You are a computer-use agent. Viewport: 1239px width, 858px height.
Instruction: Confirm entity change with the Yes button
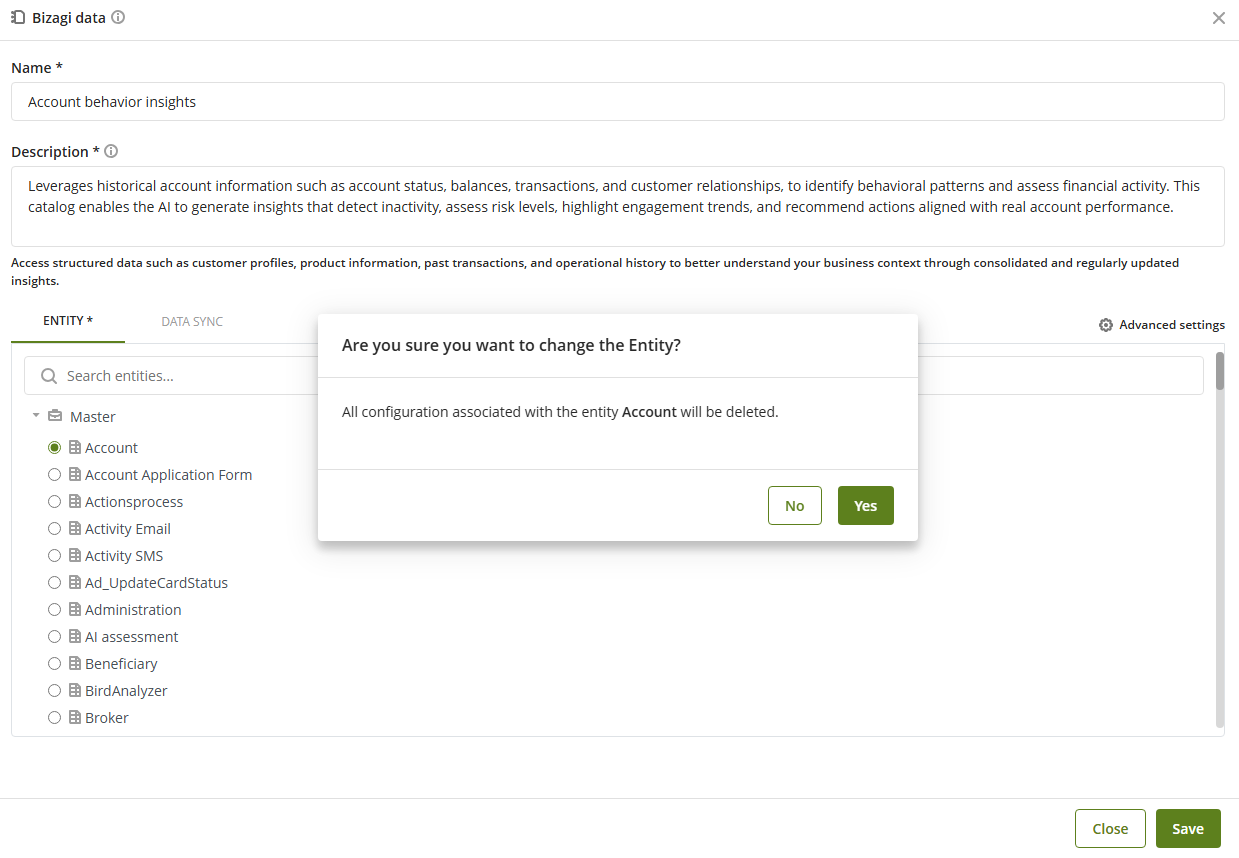pyautogui.click(x=865, y=505)
